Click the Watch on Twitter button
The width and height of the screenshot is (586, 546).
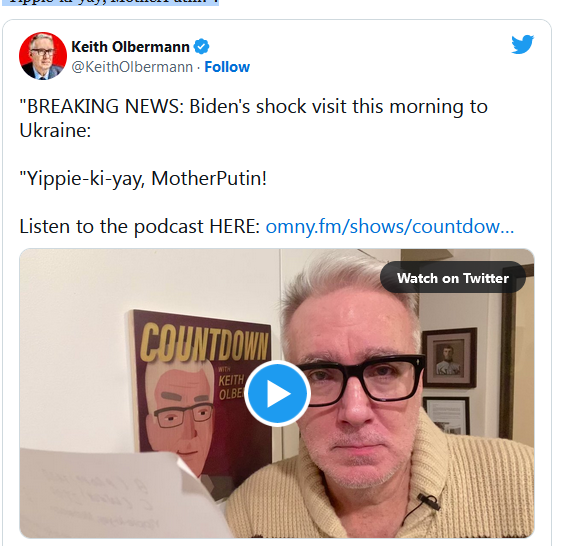pos(453,278)
